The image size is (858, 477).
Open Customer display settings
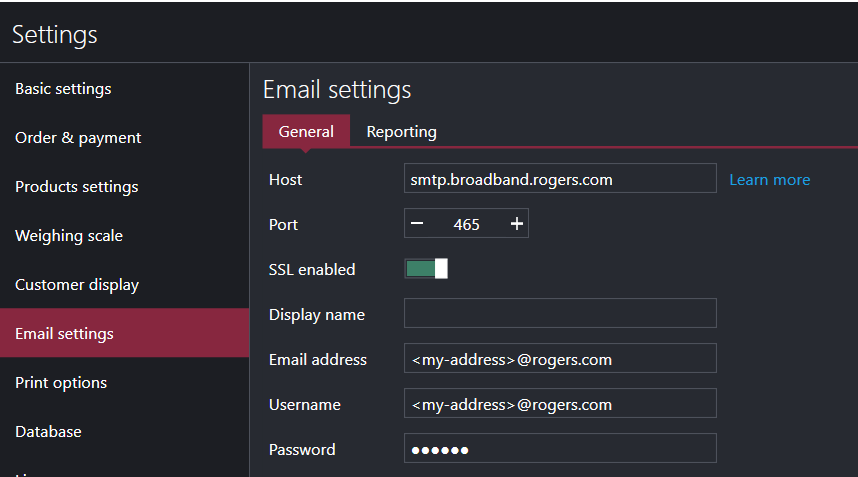click(x=77, y=285)
